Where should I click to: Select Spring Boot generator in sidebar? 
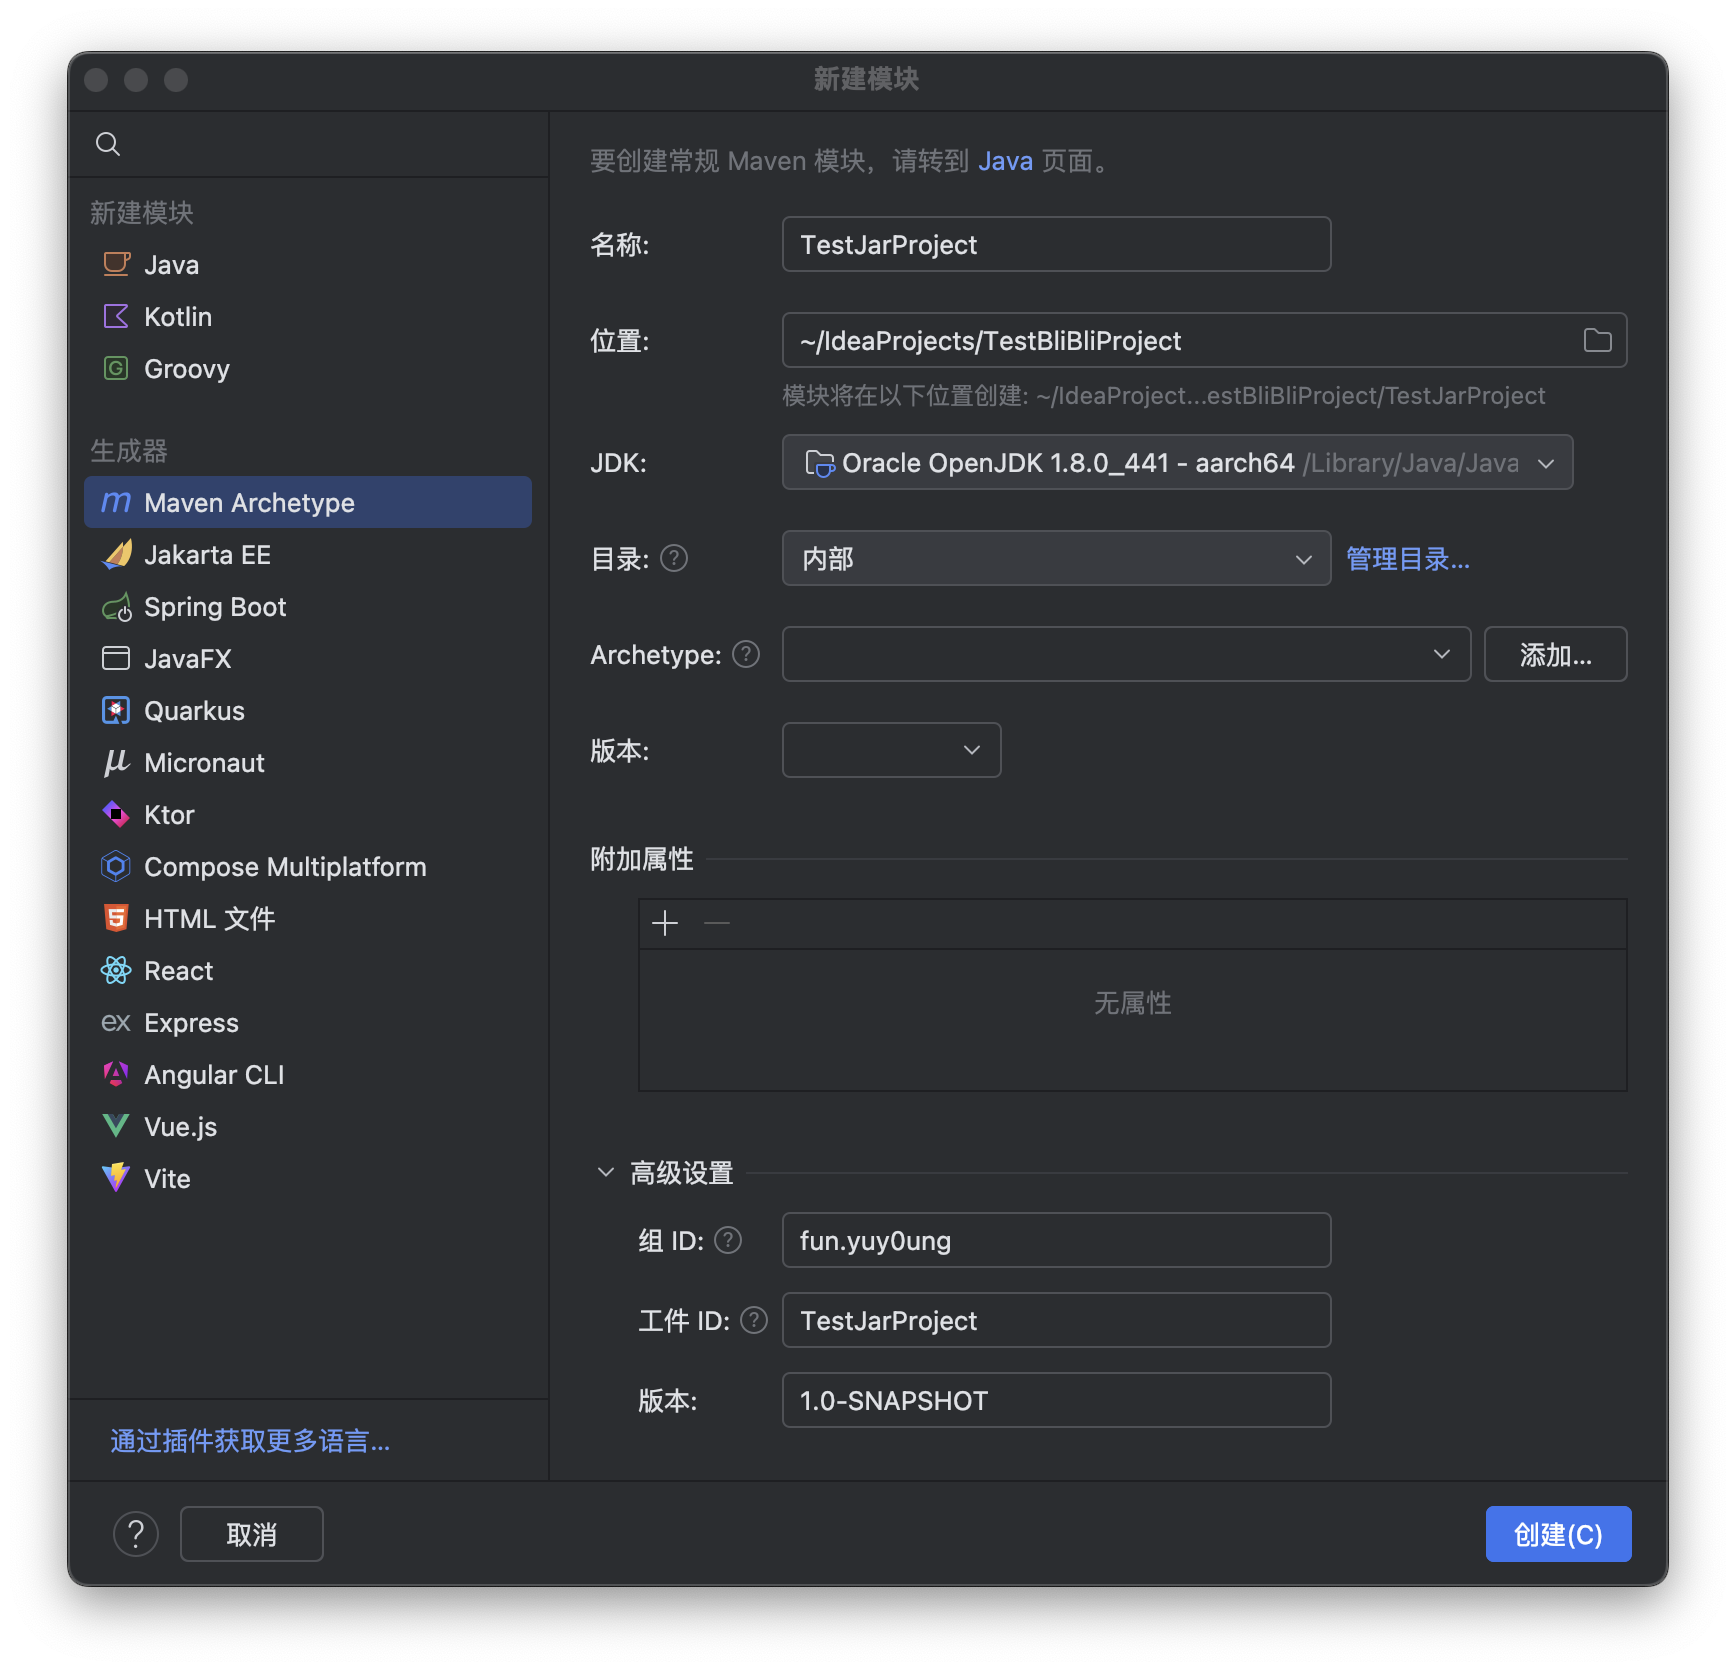[215, 607]
